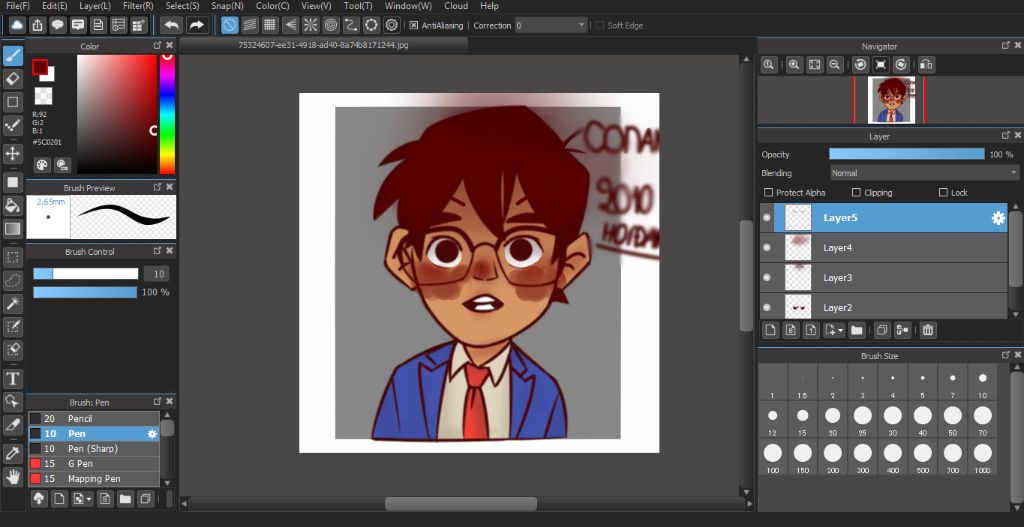Image resolution: width=1024 pixels, height=527 pixels.
Task: Select the Pencil brush
Action: coord(93,419)
